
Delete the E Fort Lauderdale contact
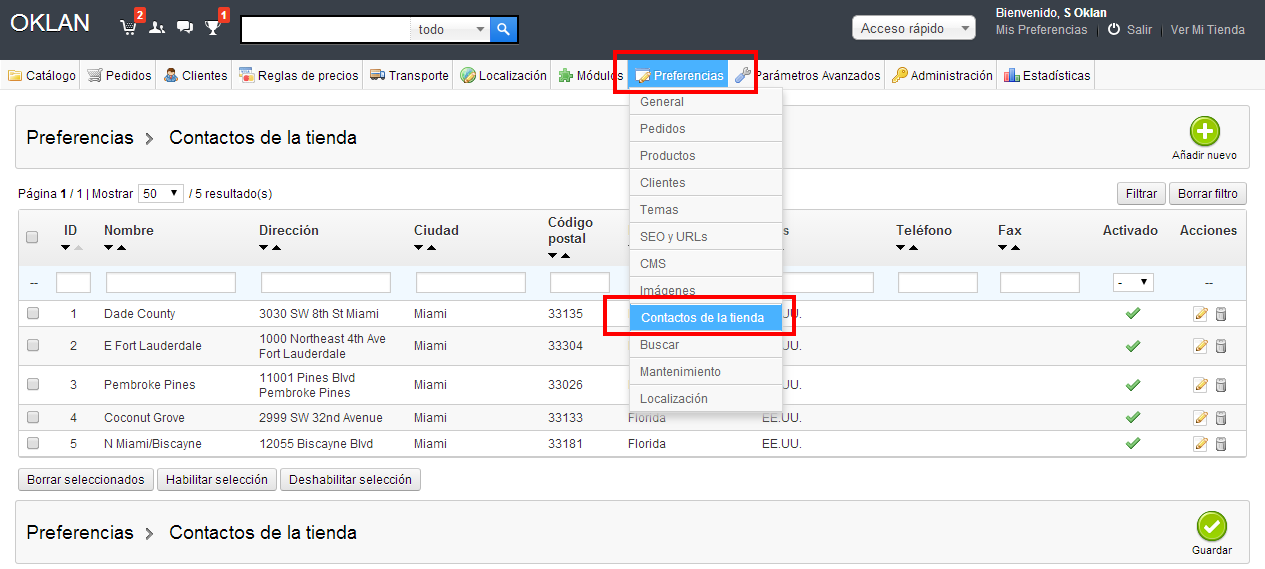click(x=1221, y=346)
